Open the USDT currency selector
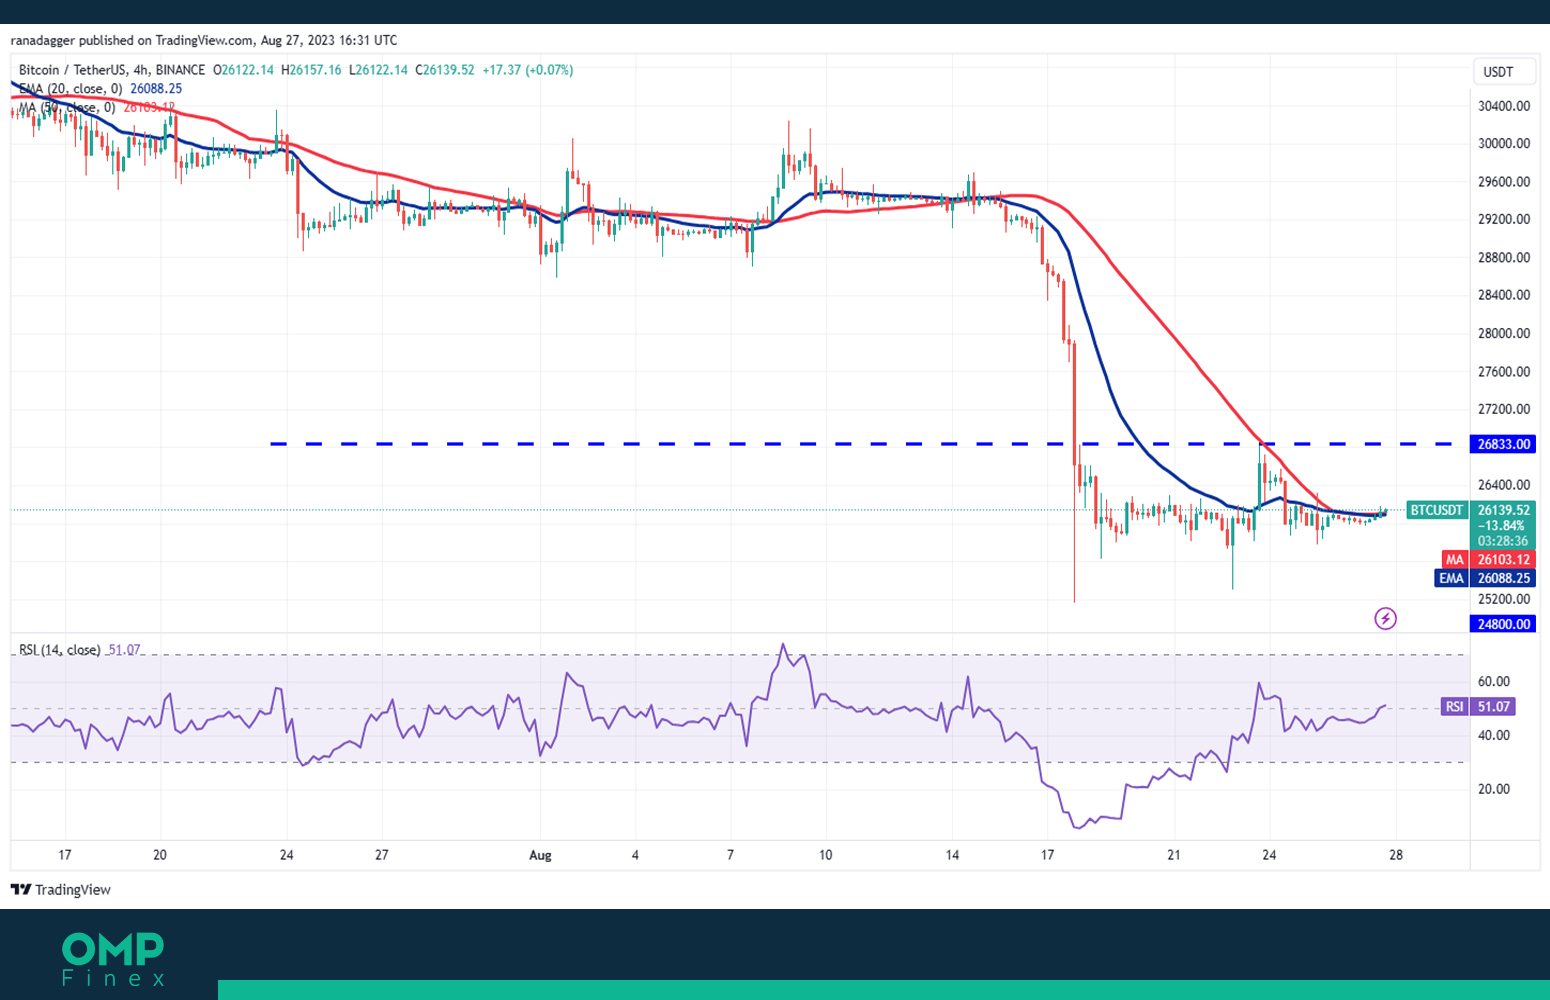1550x1000 pixels. (x=1503, y=72)
